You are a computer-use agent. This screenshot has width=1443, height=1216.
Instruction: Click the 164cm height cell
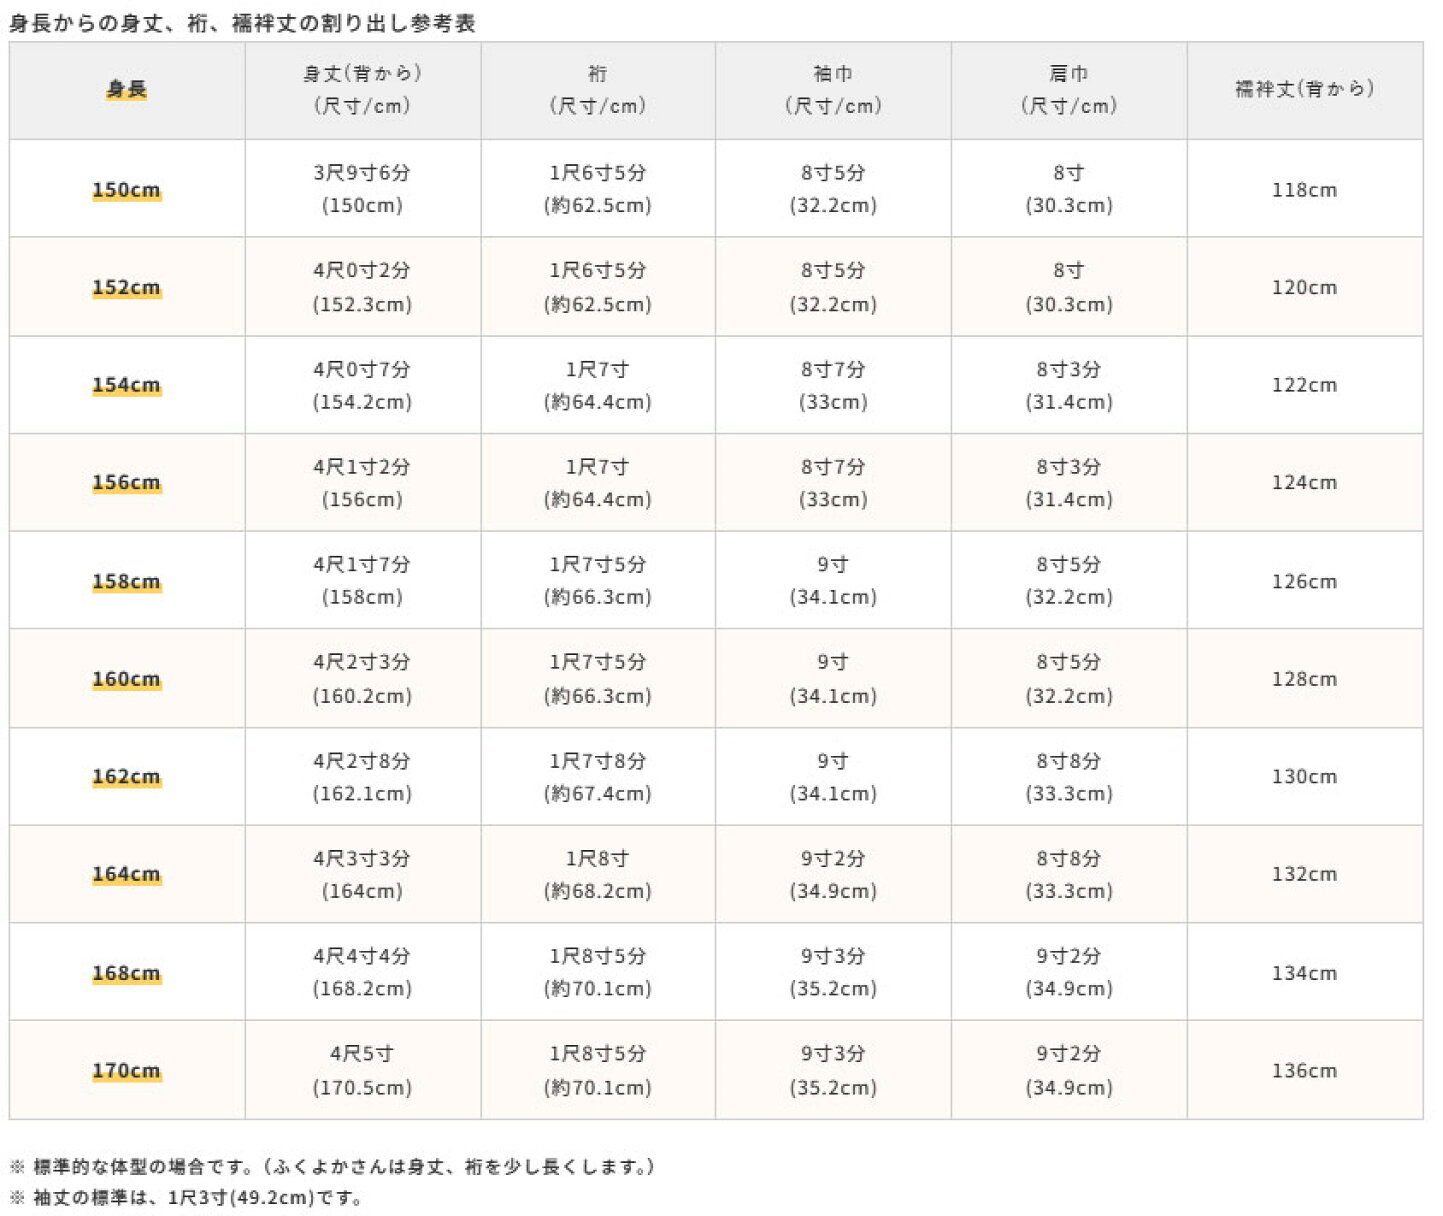click(126, 874)
